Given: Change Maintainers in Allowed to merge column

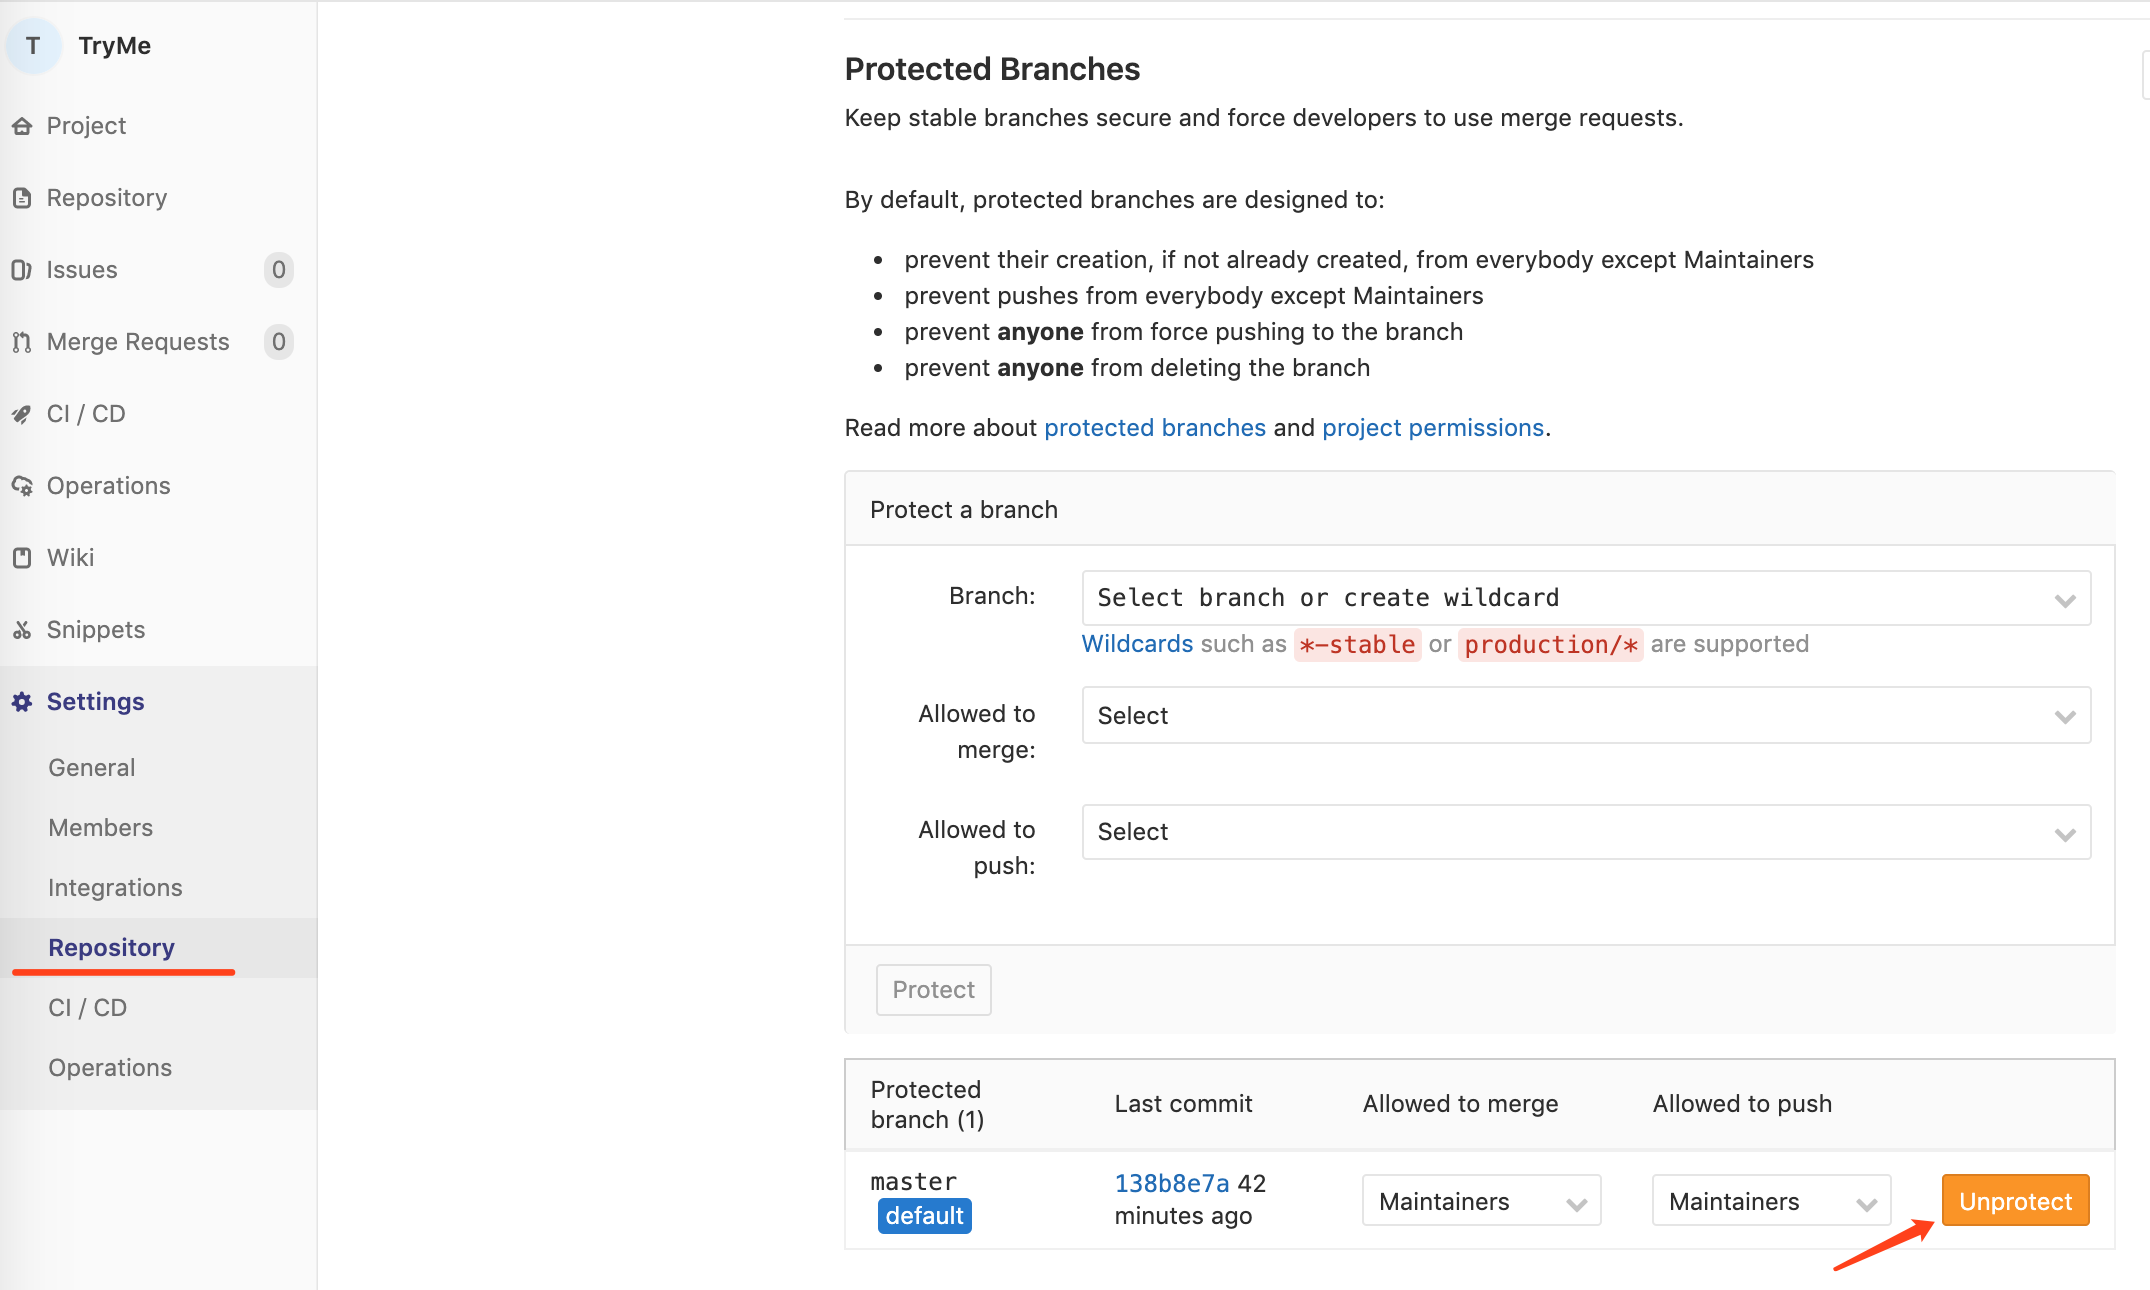Looking at the screenshot, I should pyautogui.click(x=1480, y=1200).
